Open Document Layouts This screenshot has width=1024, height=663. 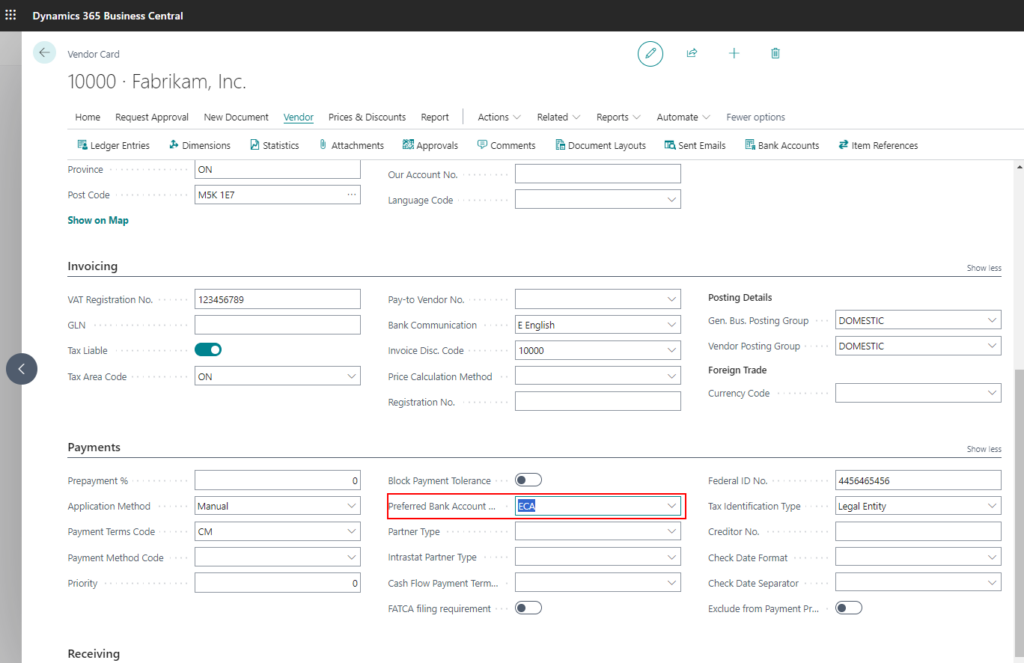tap(600, 145)
